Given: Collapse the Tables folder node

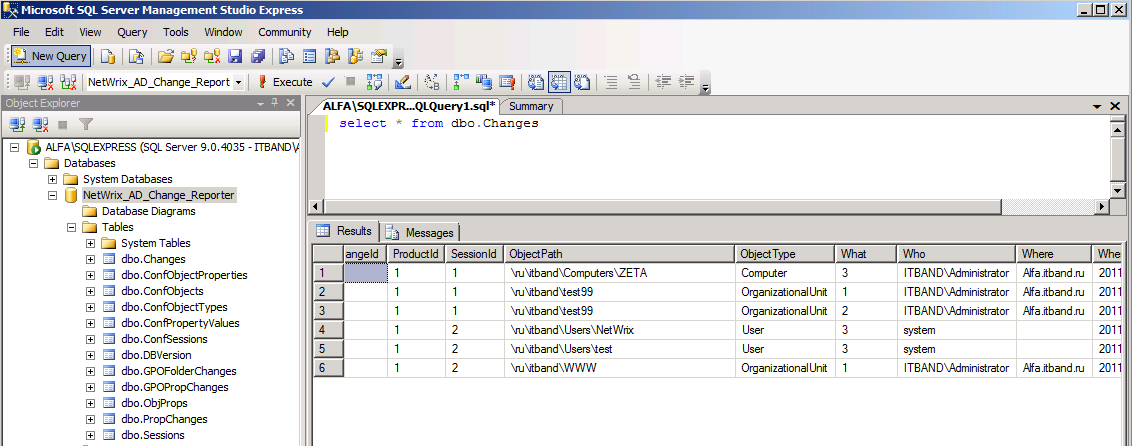Looking at the screenshot, I should pos(71,227).
